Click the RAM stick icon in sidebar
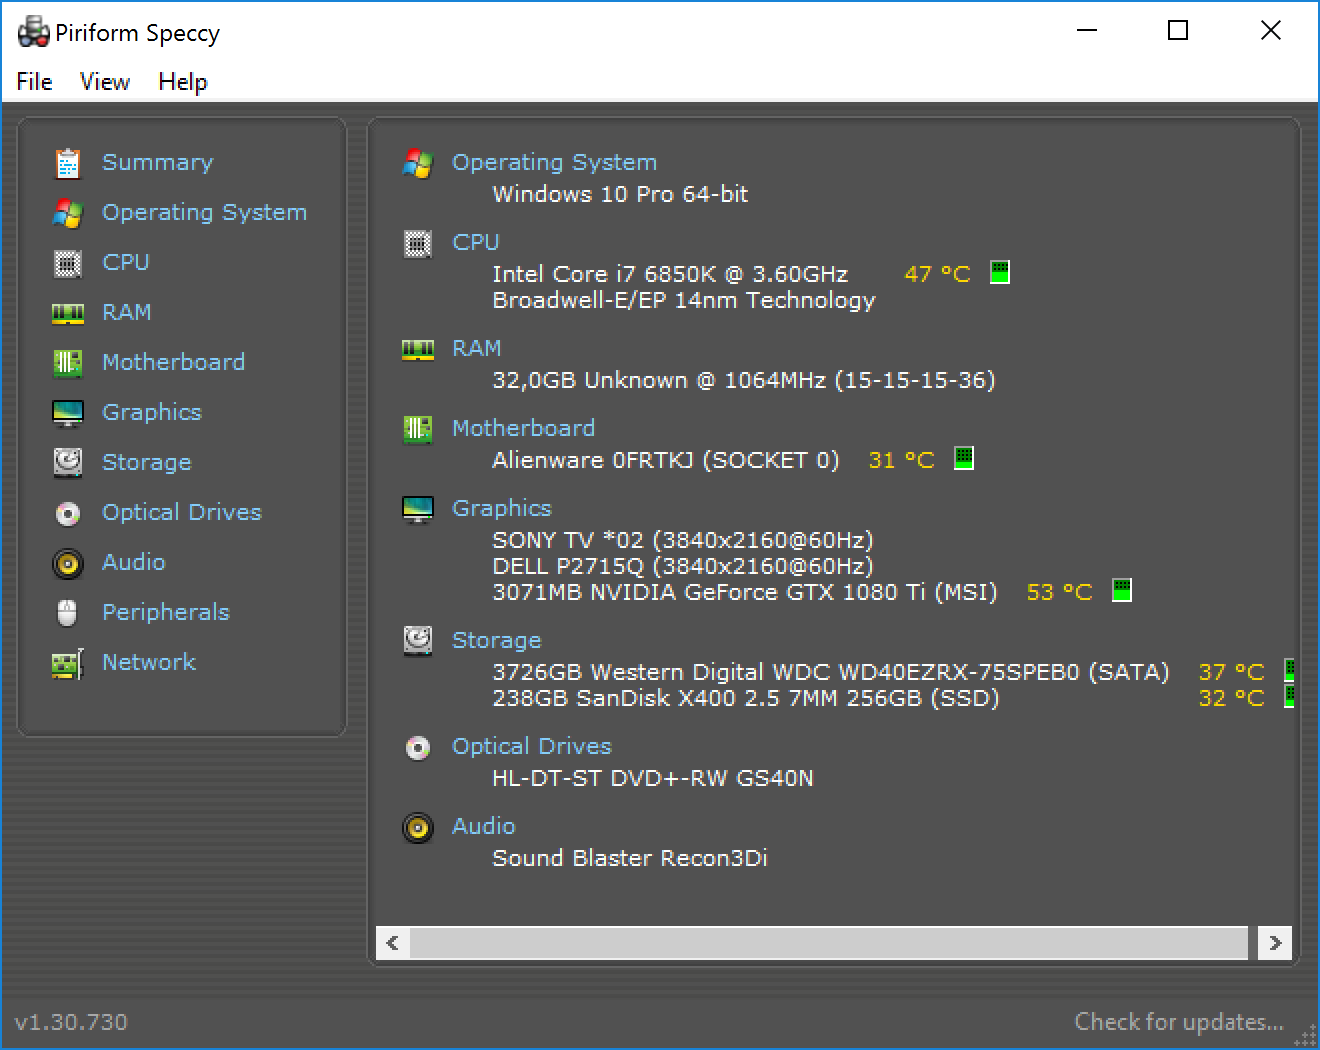The width and height of the screenshot is (1320, 1050). click(67, 314)
